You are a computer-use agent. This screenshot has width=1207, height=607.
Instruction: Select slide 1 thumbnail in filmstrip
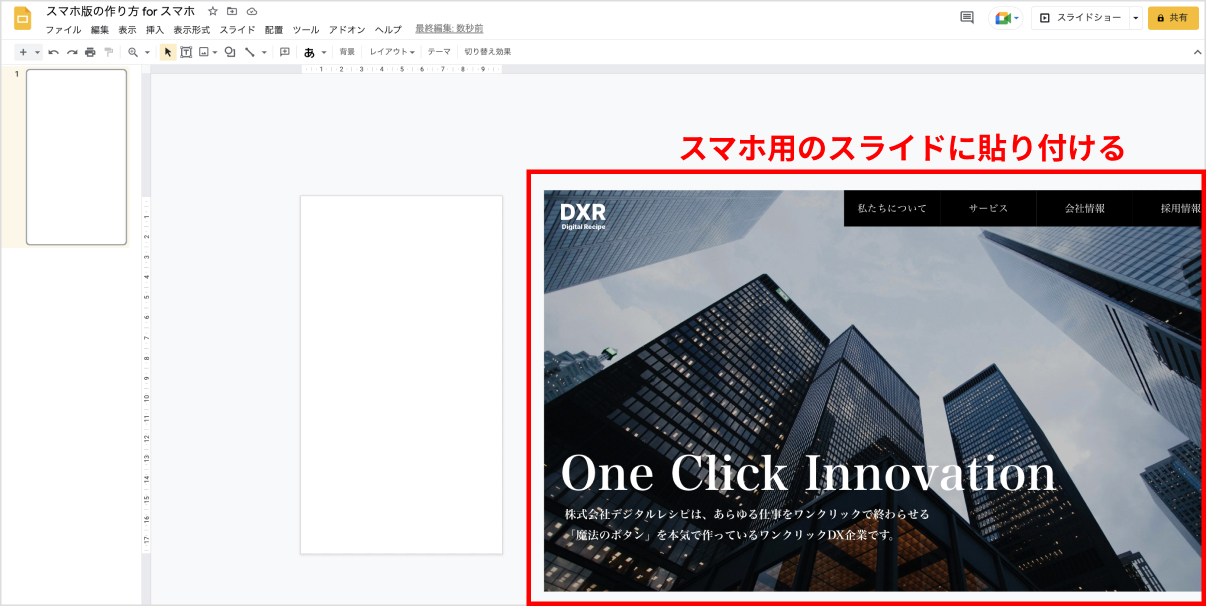pyautogui.click(x=76, y=157)
